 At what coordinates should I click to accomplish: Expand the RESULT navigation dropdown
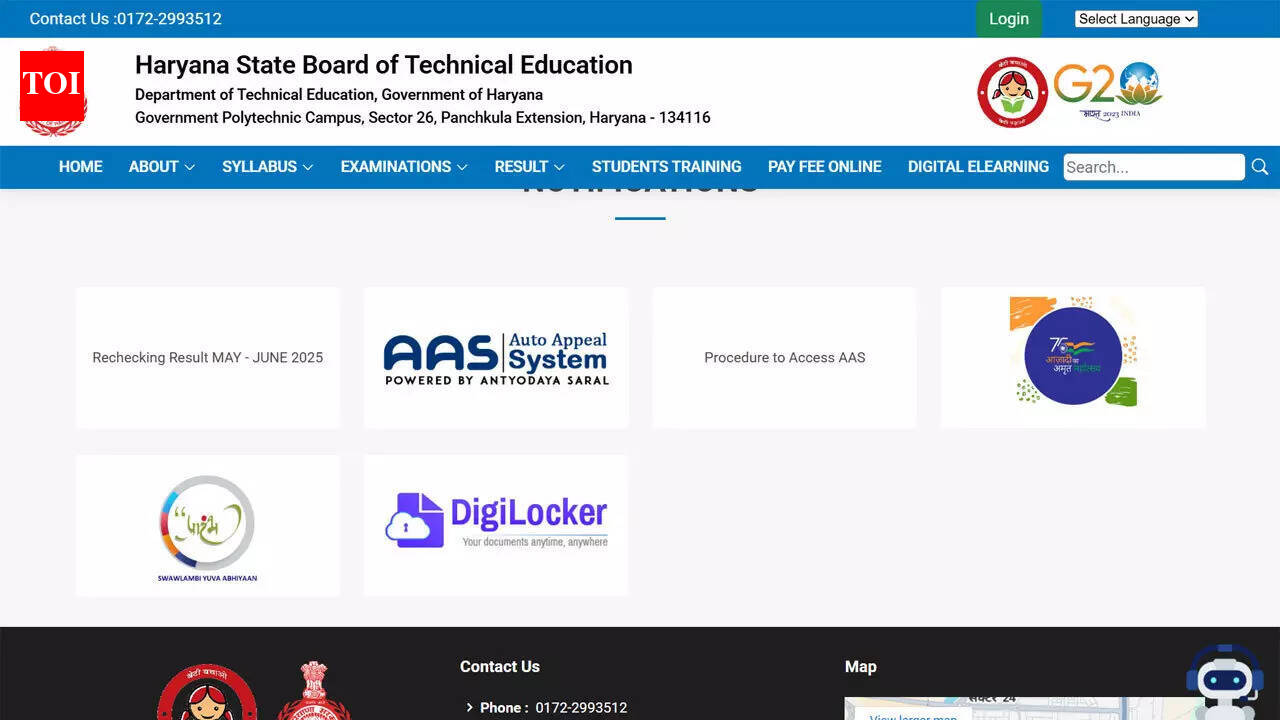529,167
